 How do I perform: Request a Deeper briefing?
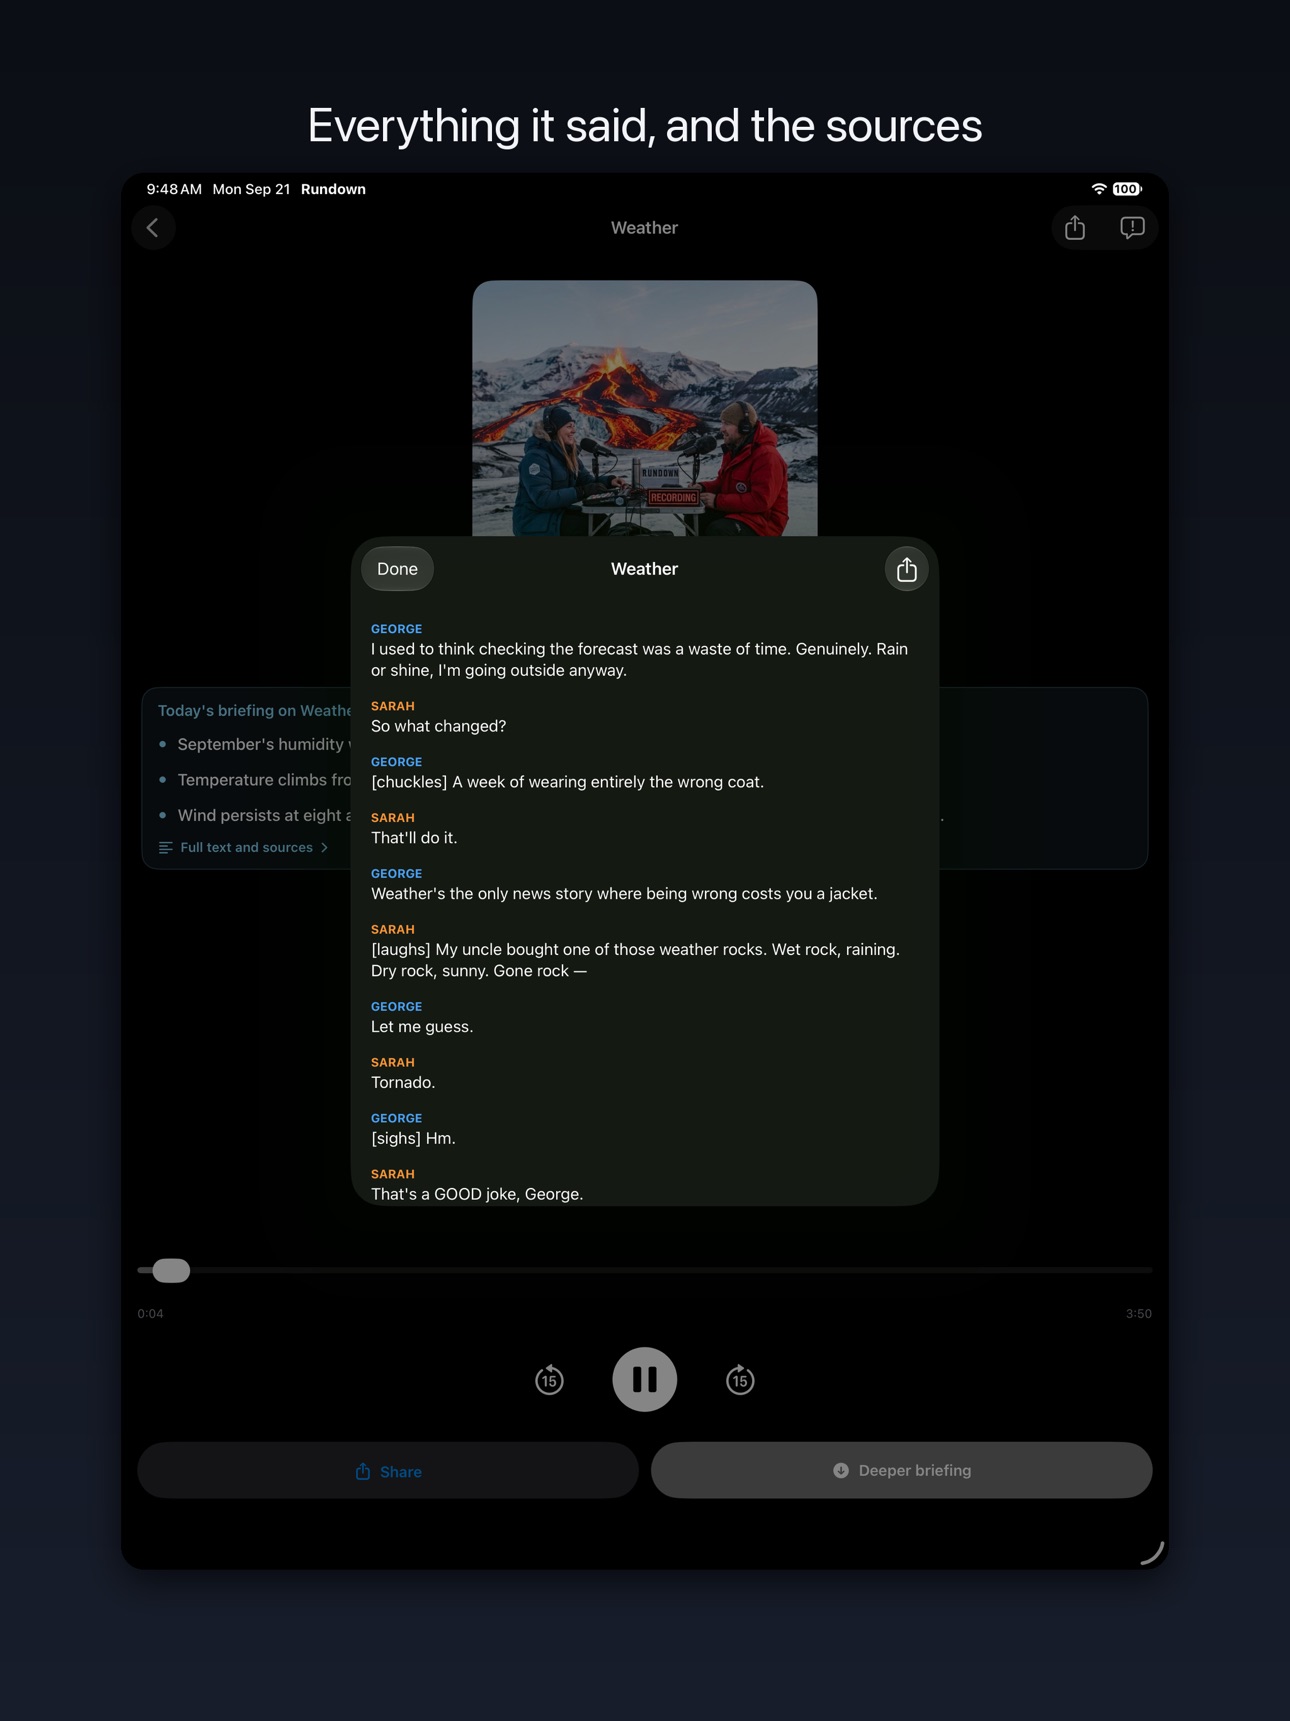[x=902, y=1470]
